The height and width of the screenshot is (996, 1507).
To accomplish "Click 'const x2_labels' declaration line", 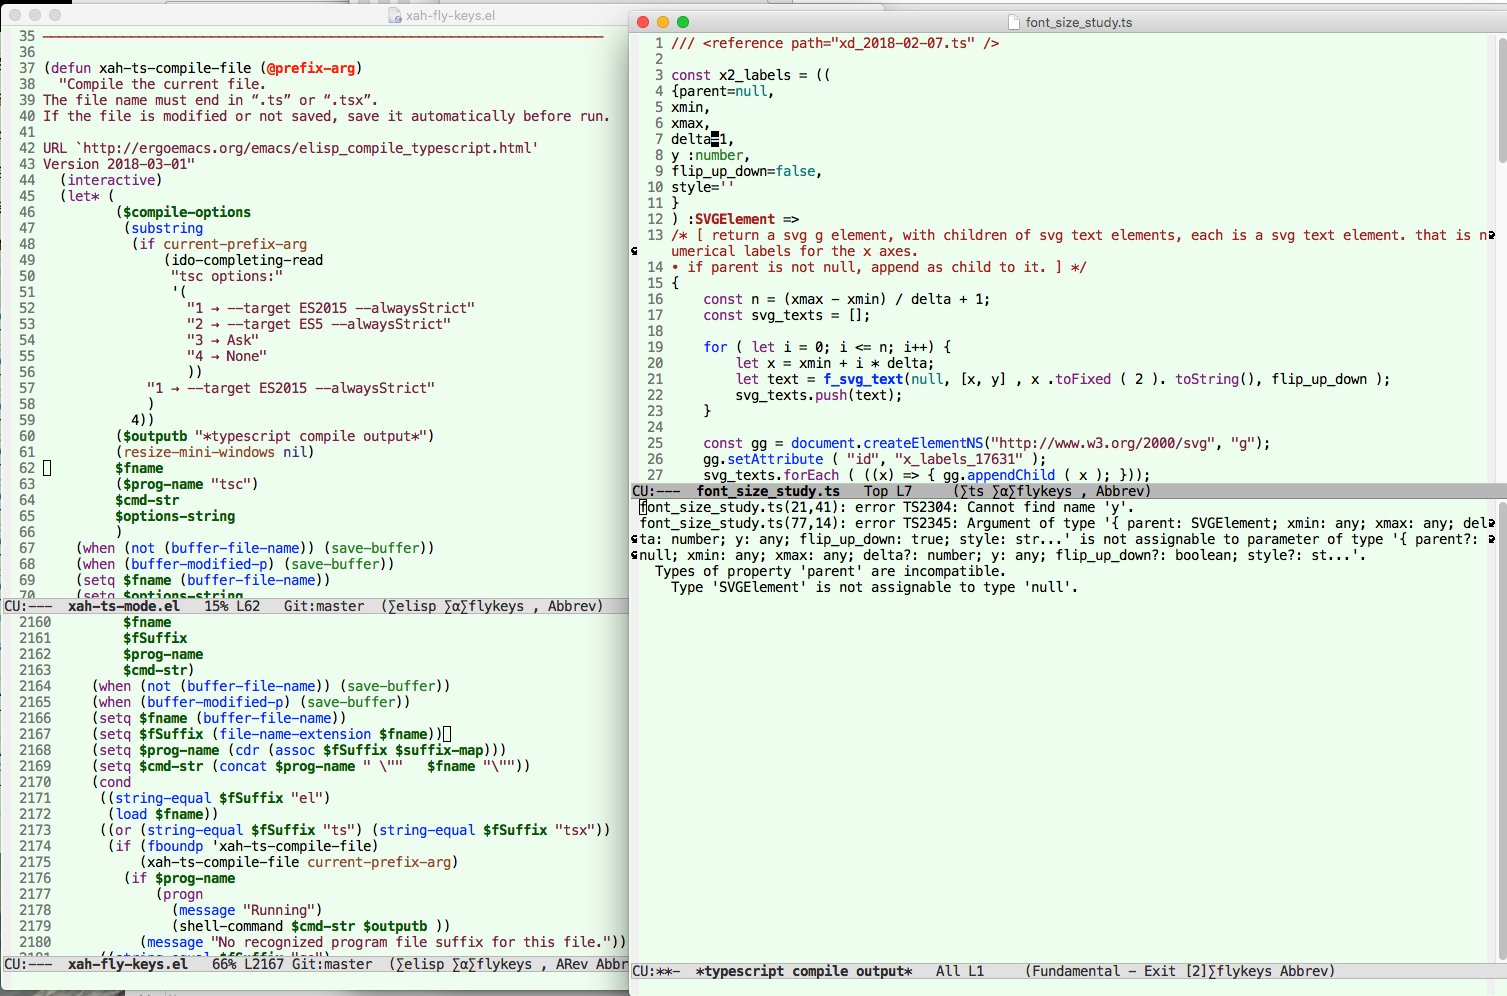I will tap(751, 75).
